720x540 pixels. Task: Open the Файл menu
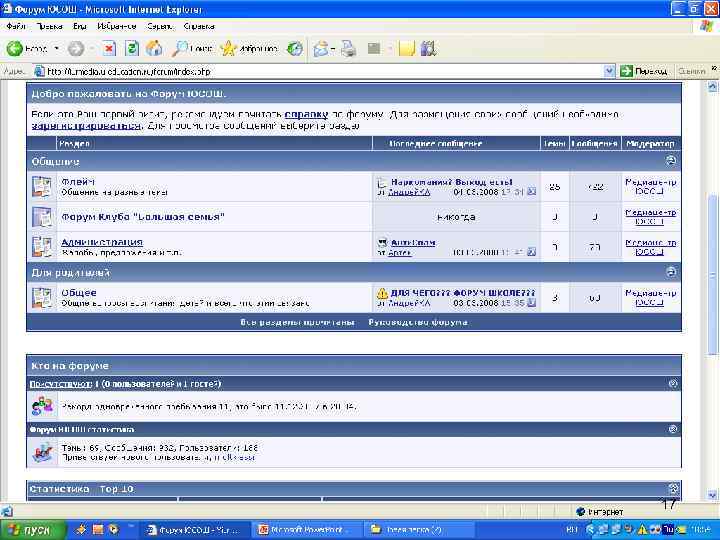point(16,26)
